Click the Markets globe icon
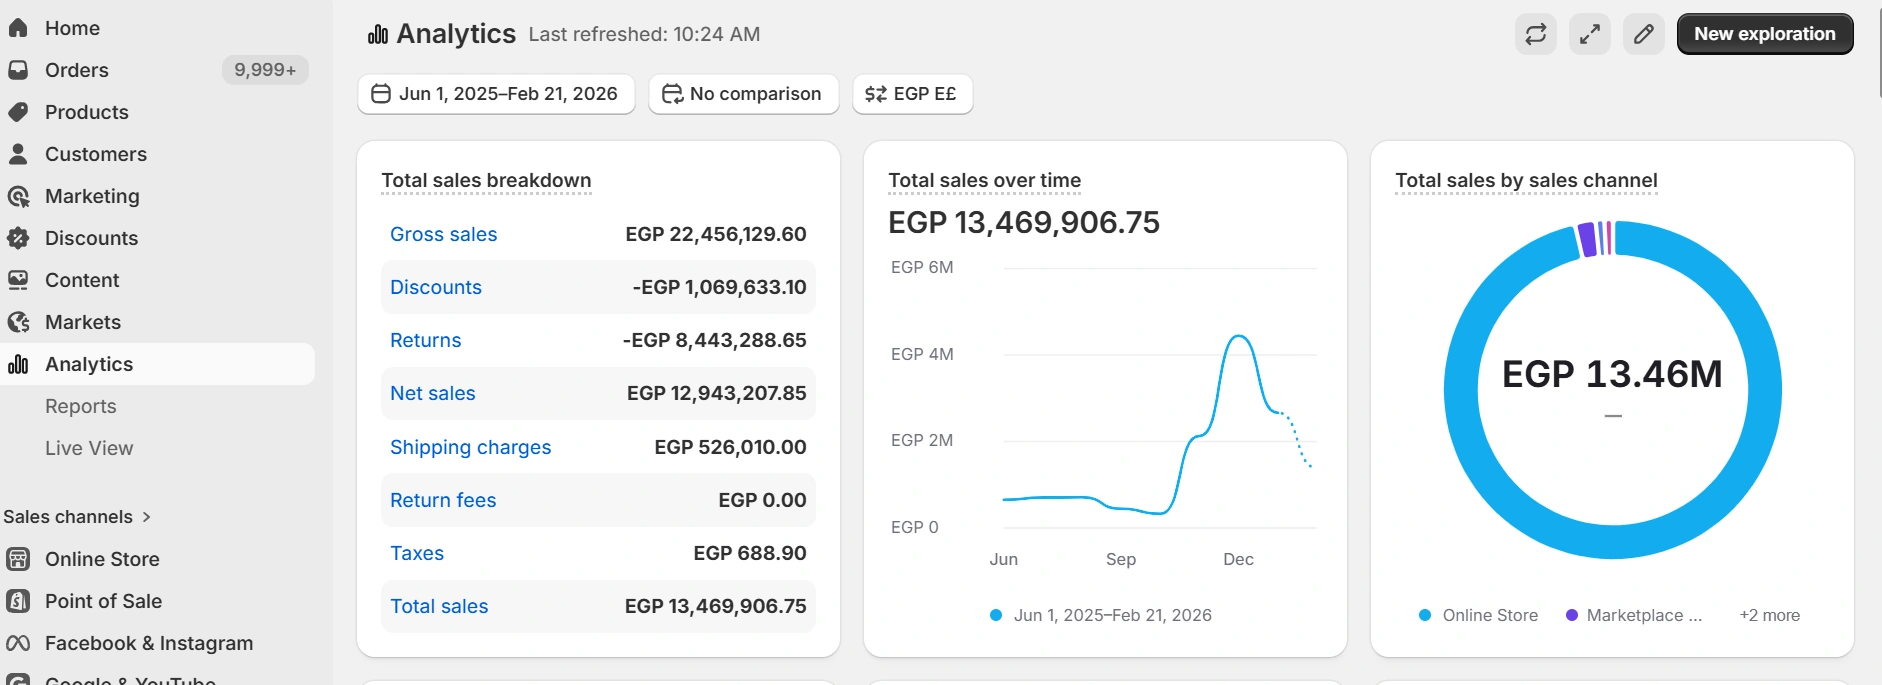Viewport: 1882px width, 685px height. tap(18, 322)
